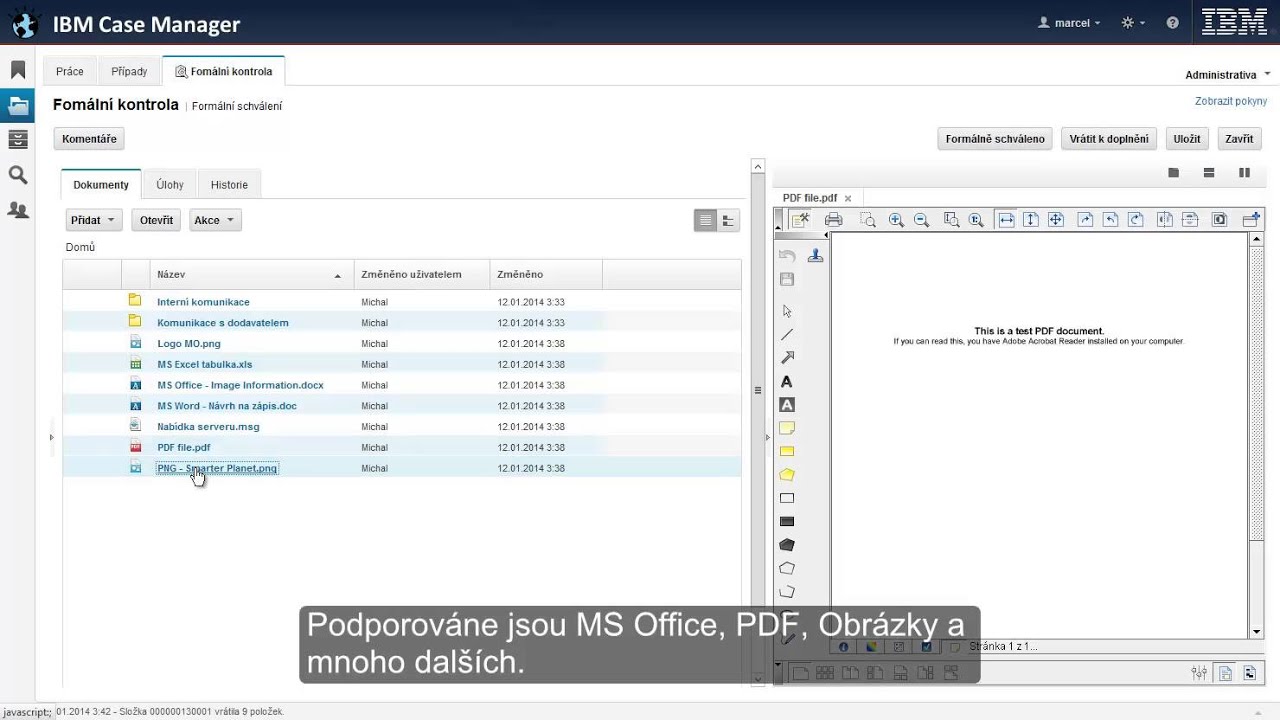Select the open-folder cases icon in the sidebar
The height and width of the screenshot is (720, 1280).
tap(18, 105)
